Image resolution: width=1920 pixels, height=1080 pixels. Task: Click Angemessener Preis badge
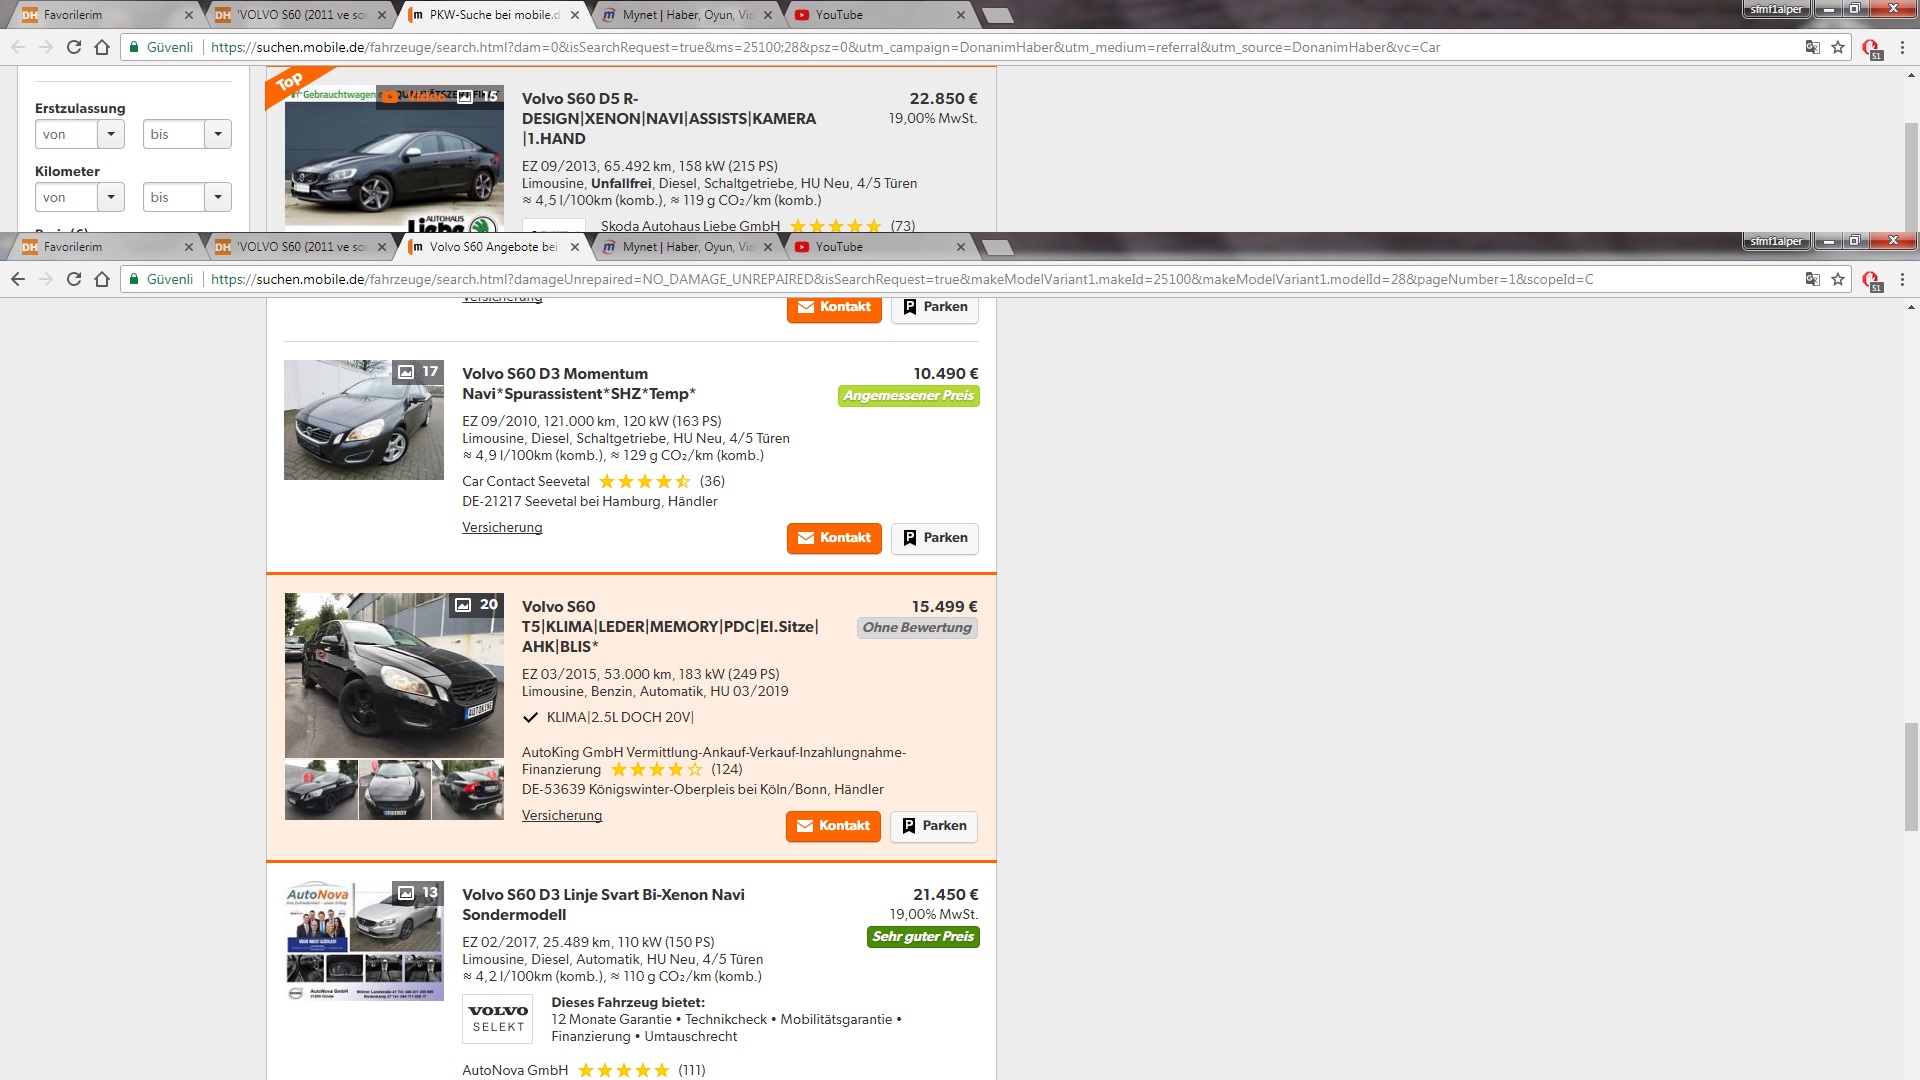(908, 396)
